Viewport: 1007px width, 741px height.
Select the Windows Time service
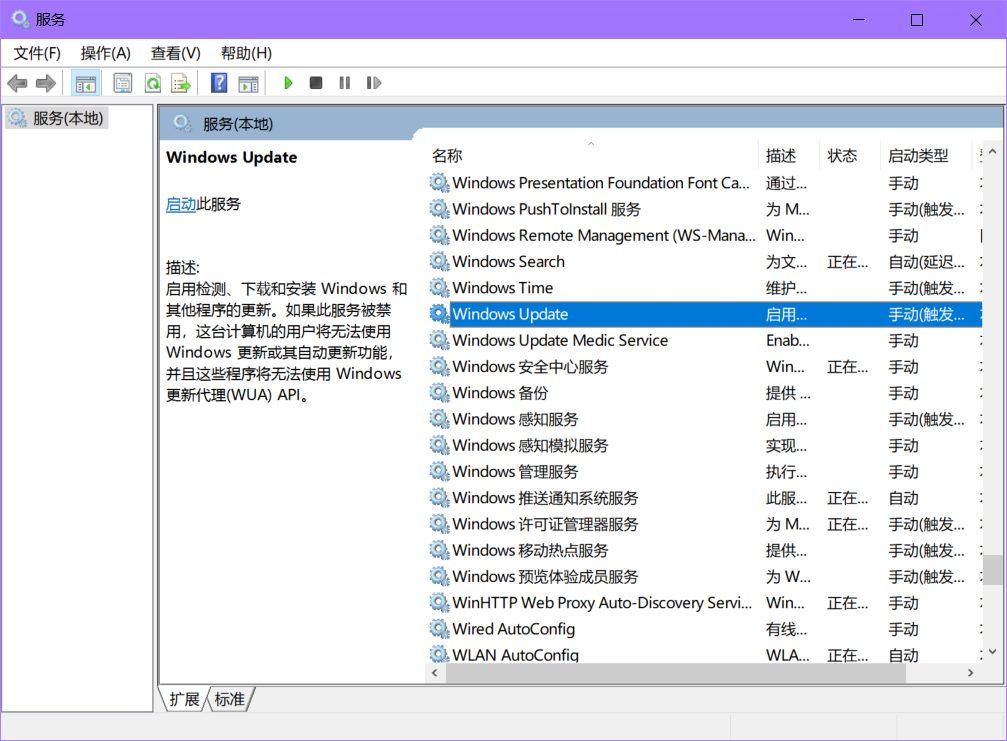tap(705, 288)
